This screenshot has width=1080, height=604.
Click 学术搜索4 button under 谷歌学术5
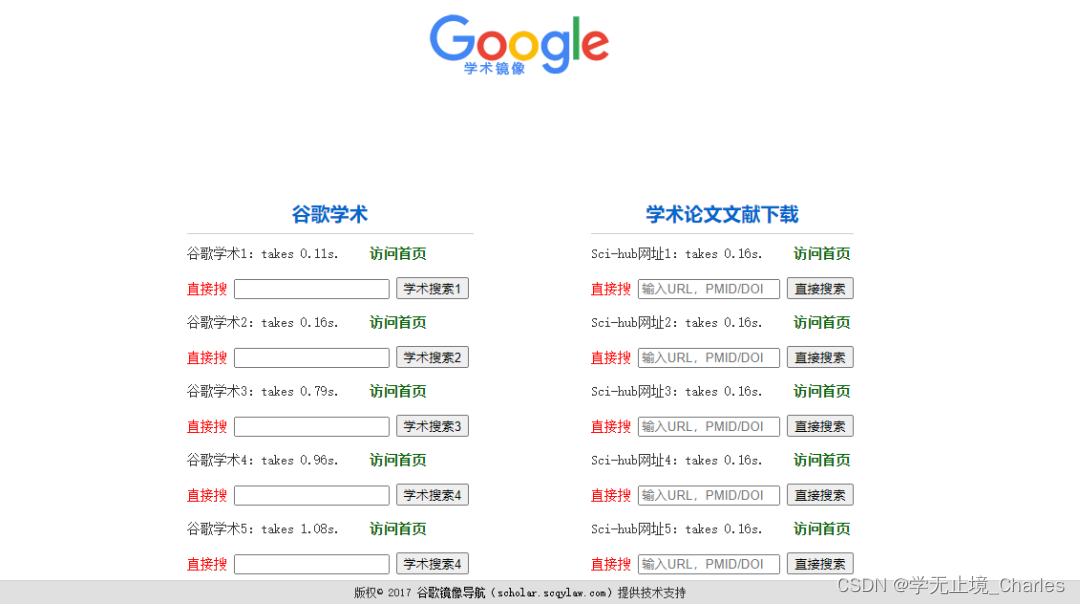433,564
